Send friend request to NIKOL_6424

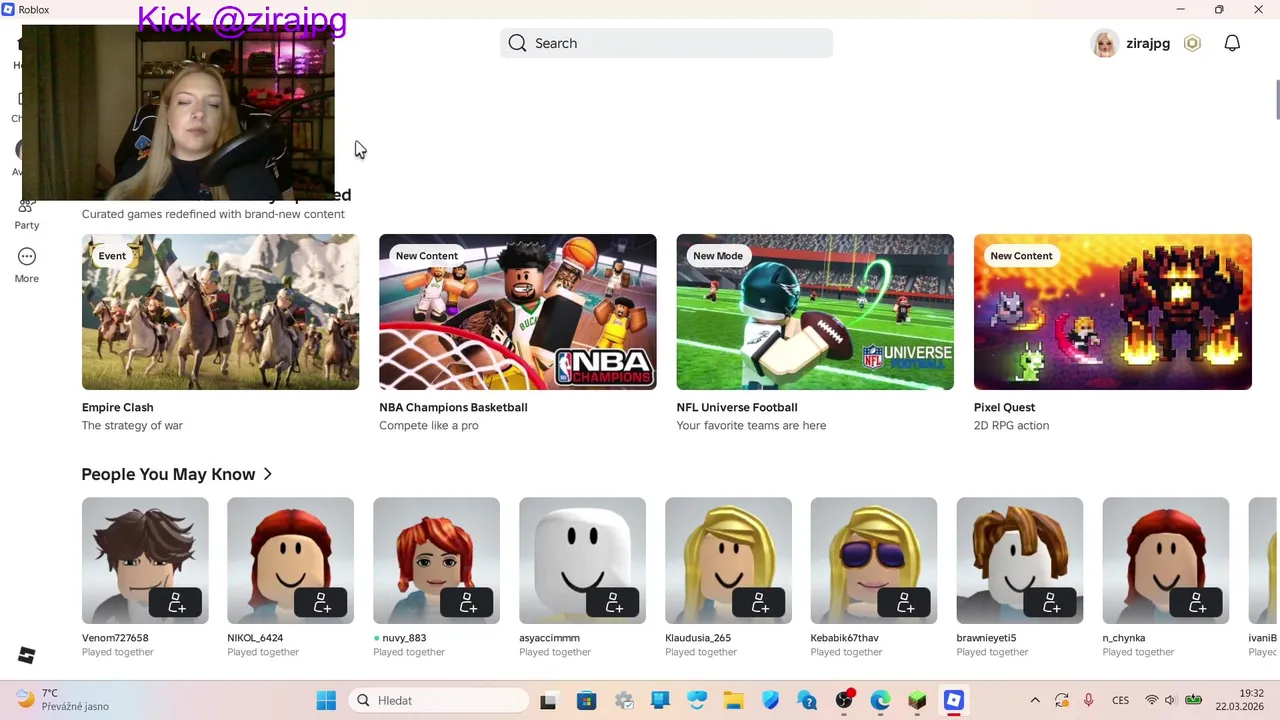[322, 603]
